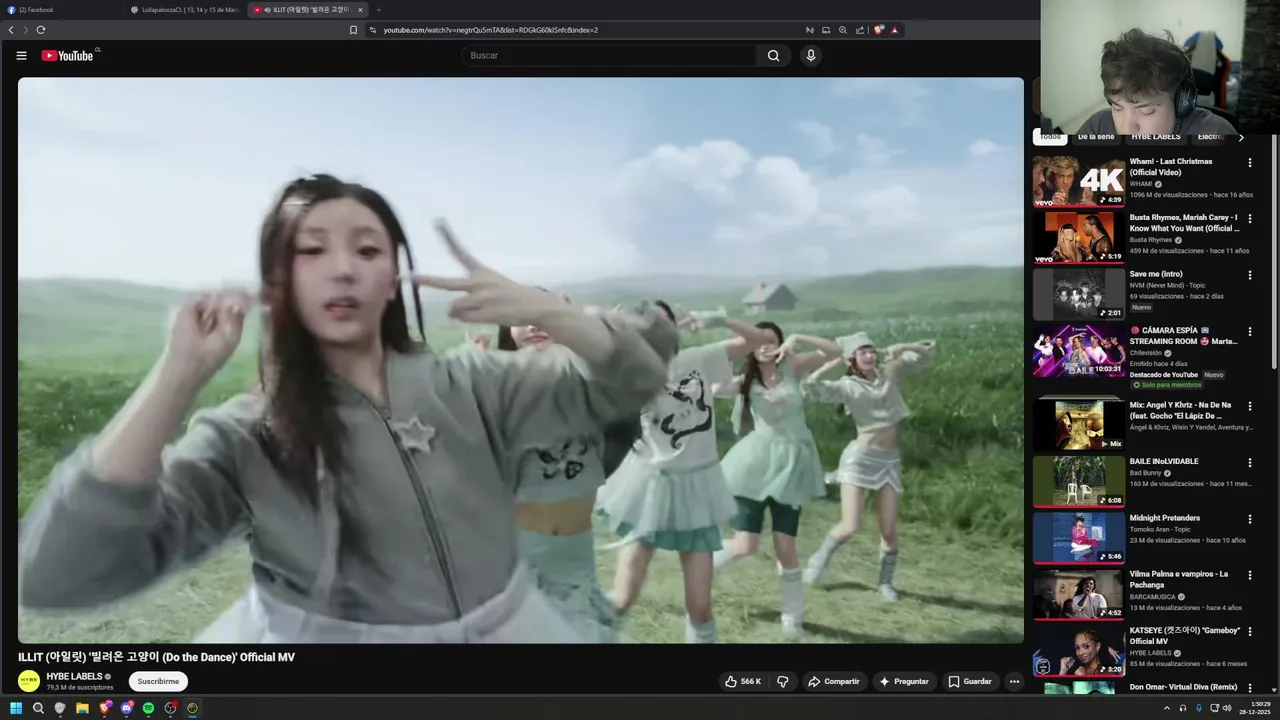Save video with Guardar button
The height and width of the screenshot is (720, 1280).
(970, 681)
